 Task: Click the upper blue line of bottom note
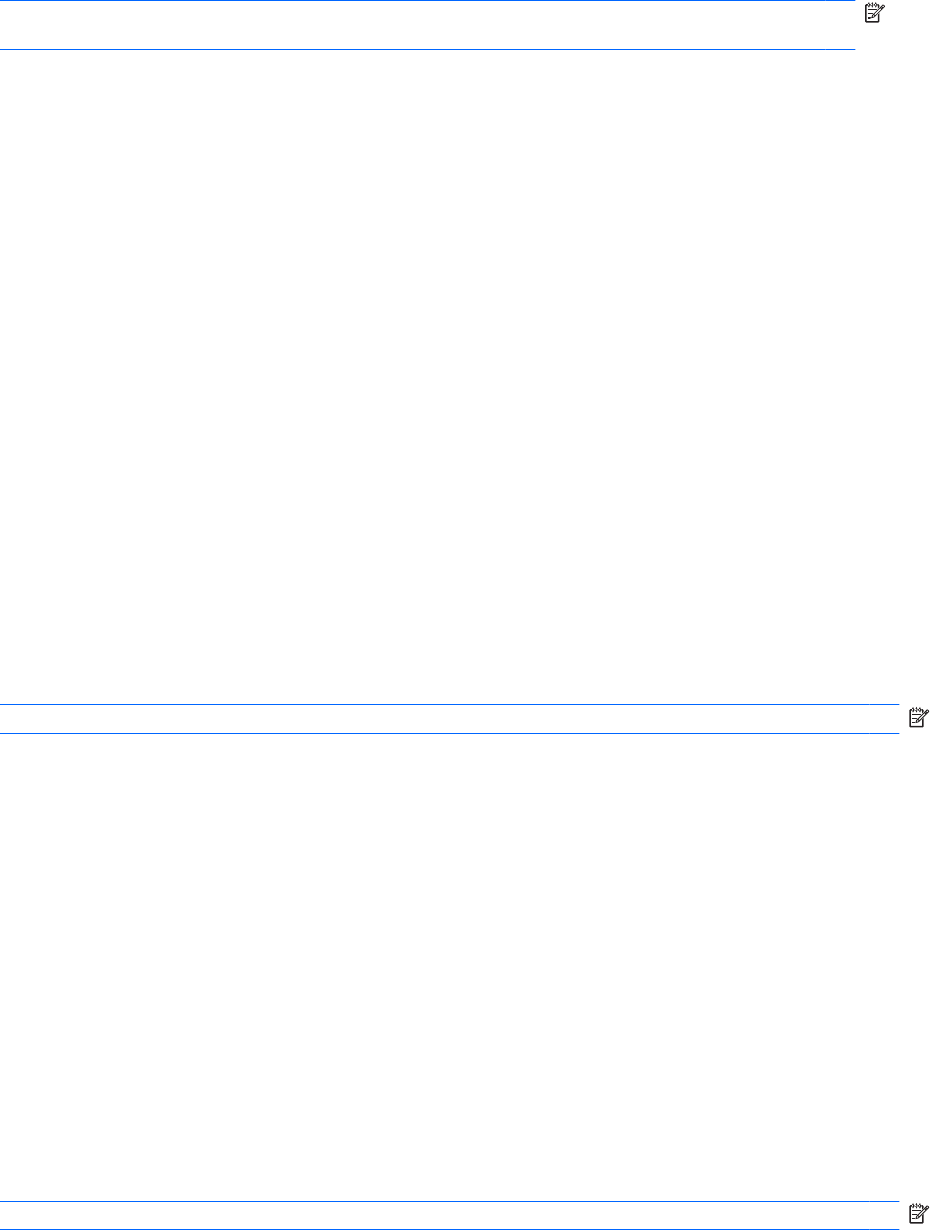coord(450,1202)
